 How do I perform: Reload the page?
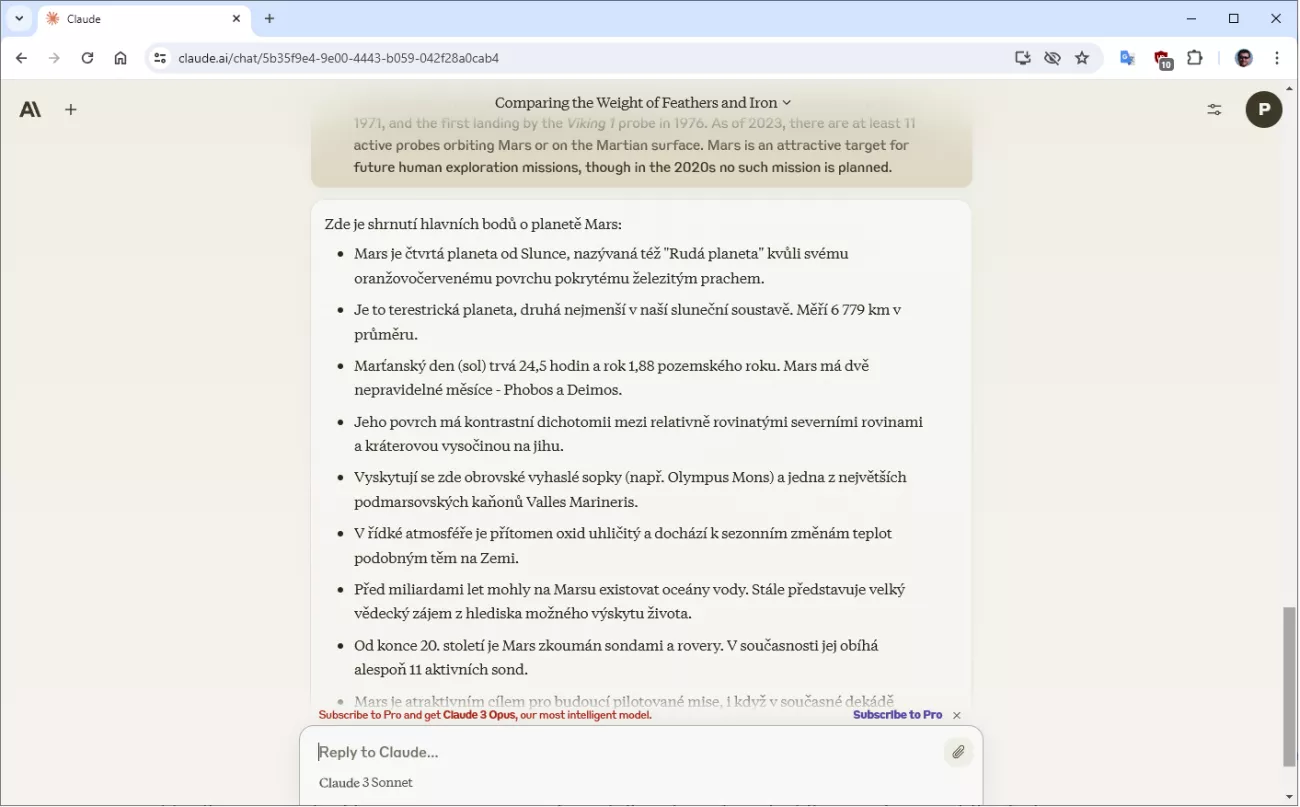click(87, 58)
